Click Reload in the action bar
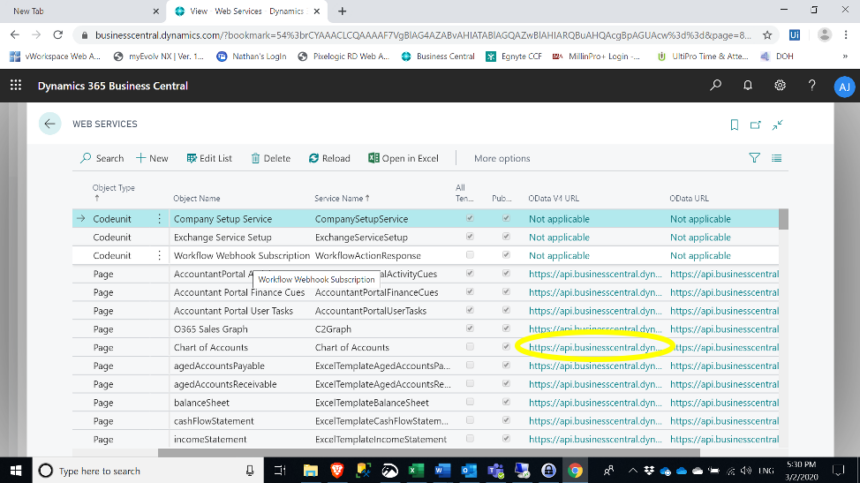Image resolution: width=860 pixels, height=483 pixels. click(329, 158)
